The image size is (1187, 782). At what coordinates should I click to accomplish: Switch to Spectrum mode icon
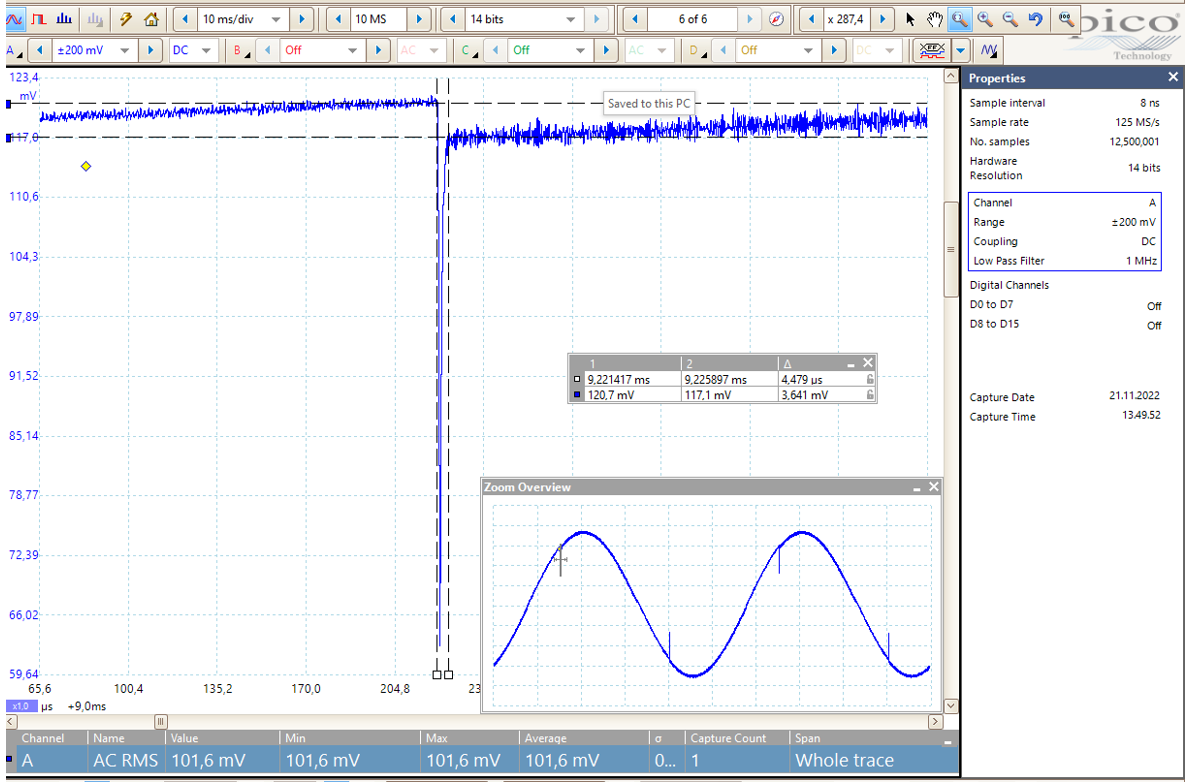(x=64, y=19)
